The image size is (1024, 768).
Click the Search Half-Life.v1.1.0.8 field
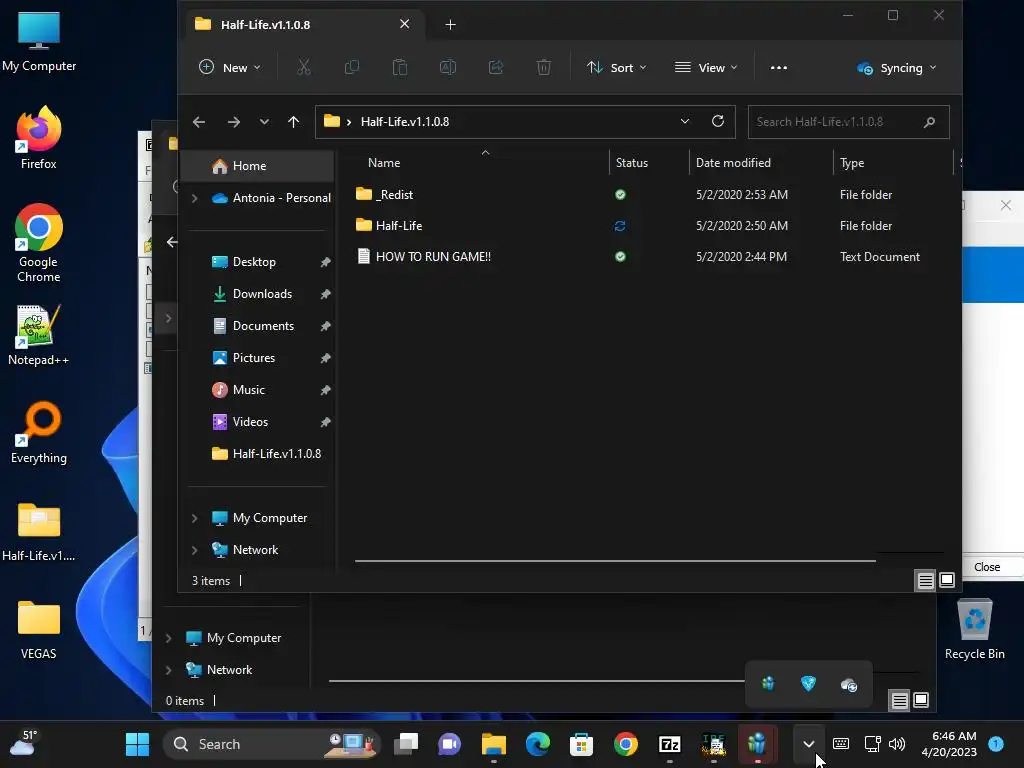(x=848, y=122)
